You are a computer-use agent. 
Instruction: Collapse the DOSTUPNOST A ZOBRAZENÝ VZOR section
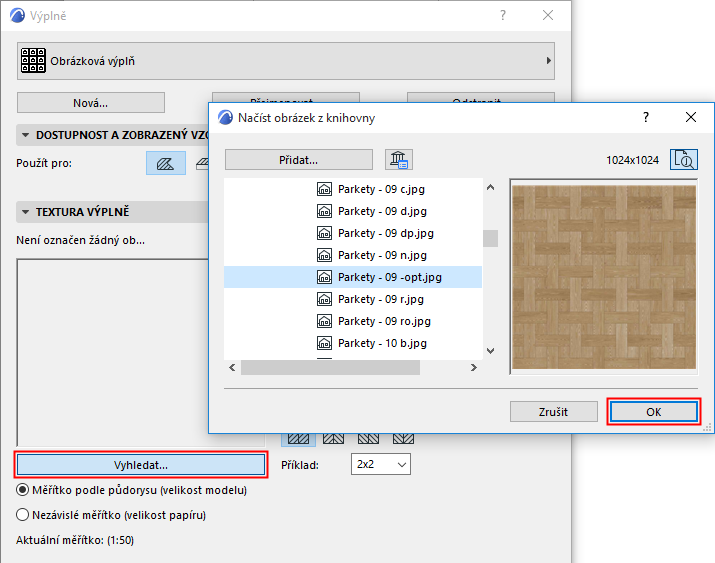[26, 135]
